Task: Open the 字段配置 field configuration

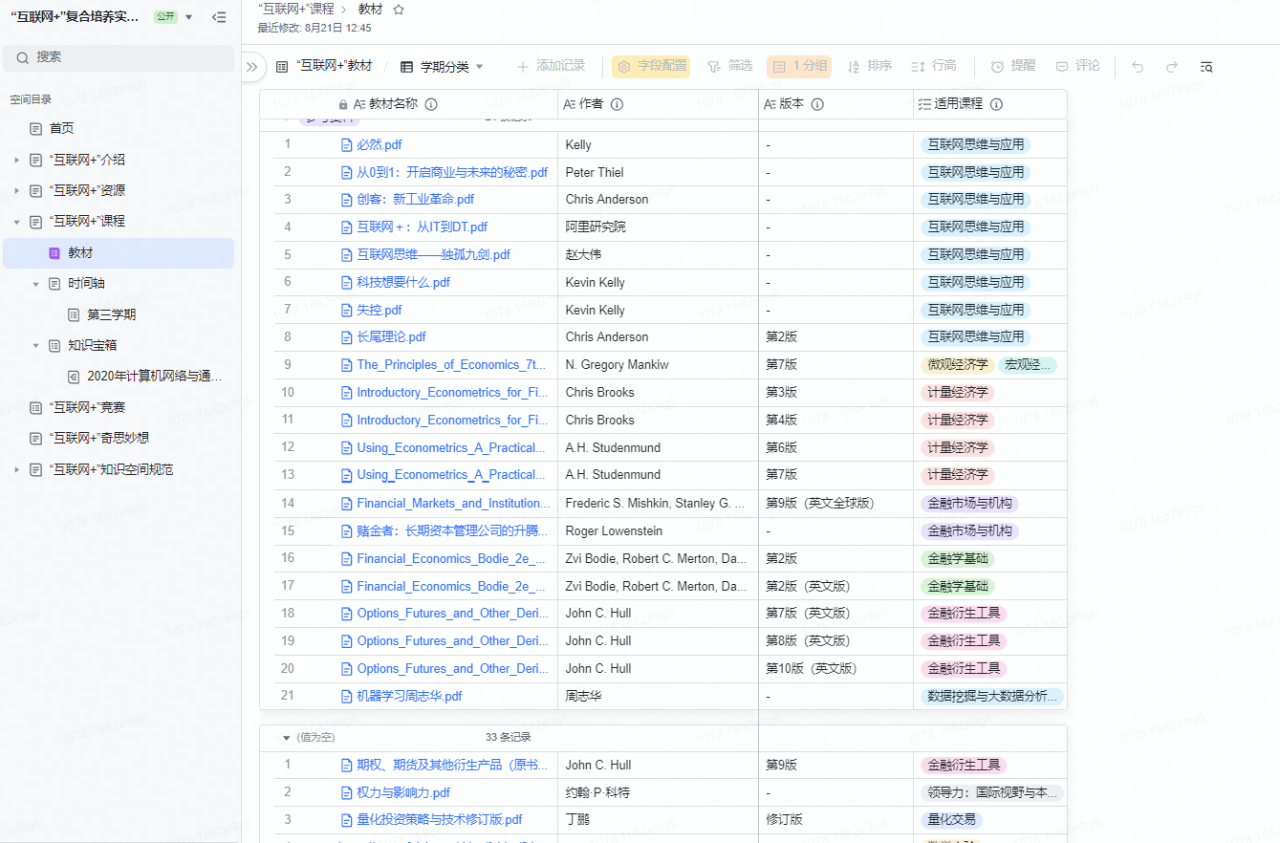Action: coord(652,66)
